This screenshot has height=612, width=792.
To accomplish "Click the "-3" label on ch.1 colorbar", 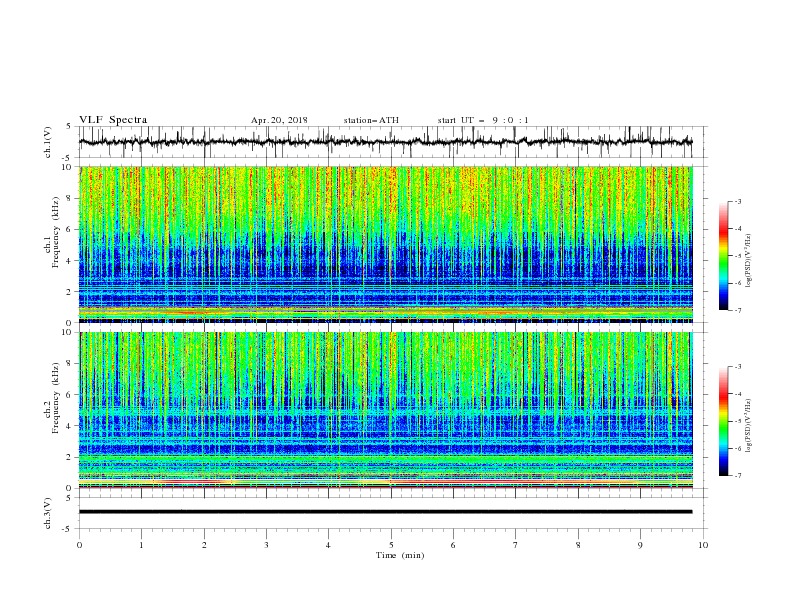I will (x=738, y=201).
